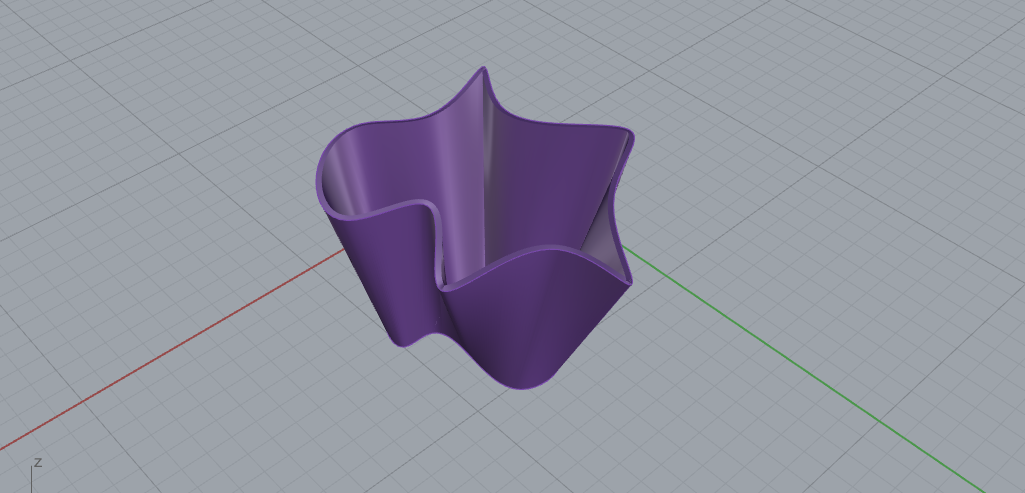Click the vase's upper-right pointed rim corner
Image resolution: width=1025 pixels, height=493 pixels.
click(627, 133)
